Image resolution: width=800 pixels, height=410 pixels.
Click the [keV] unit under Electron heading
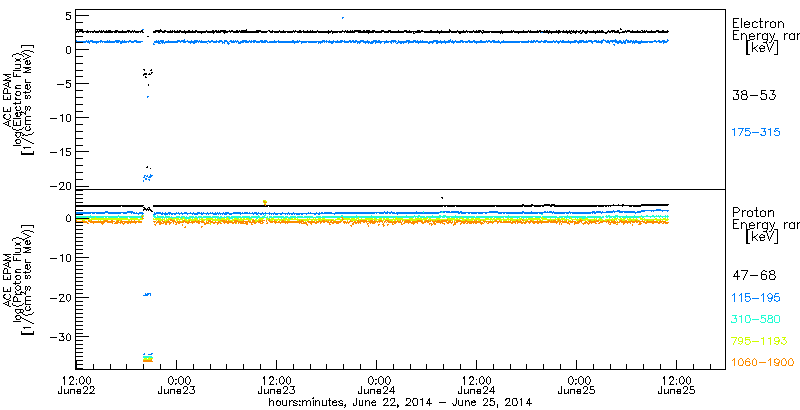click(762, 49)
